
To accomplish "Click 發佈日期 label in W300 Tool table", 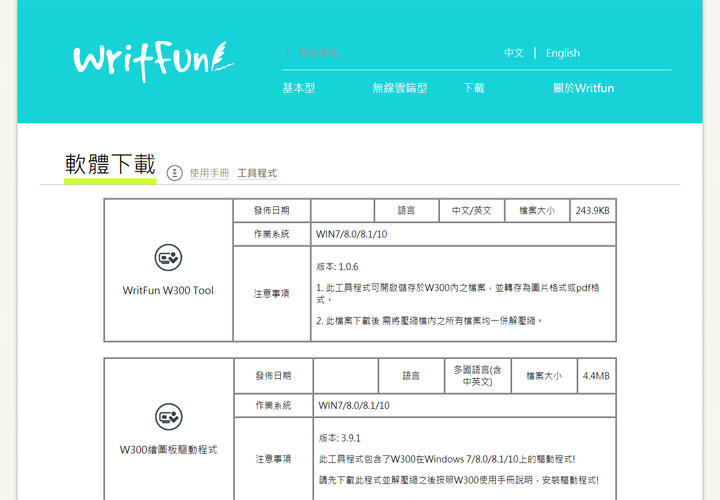I will 272,211.
